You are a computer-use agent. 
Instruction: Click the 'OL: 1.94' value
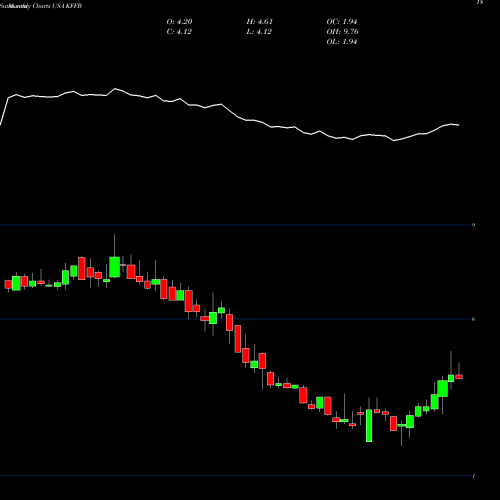click(342, 42)
